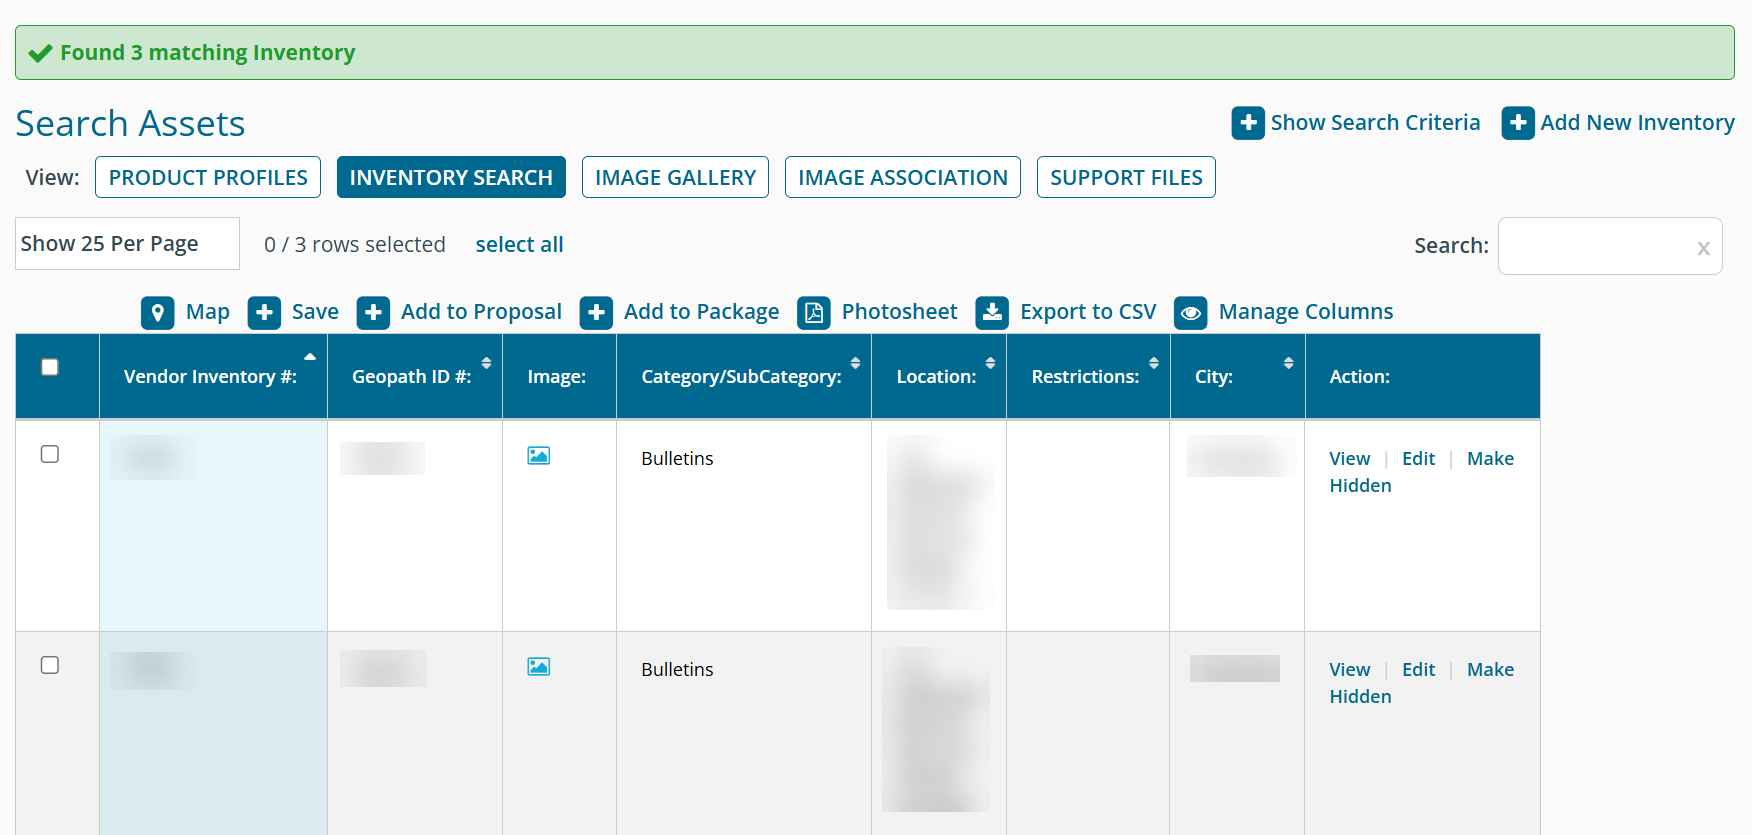Click plus icon for Add New Inventory
This screenshot has height=835, width=1752.
click(x=1518, y=123)
